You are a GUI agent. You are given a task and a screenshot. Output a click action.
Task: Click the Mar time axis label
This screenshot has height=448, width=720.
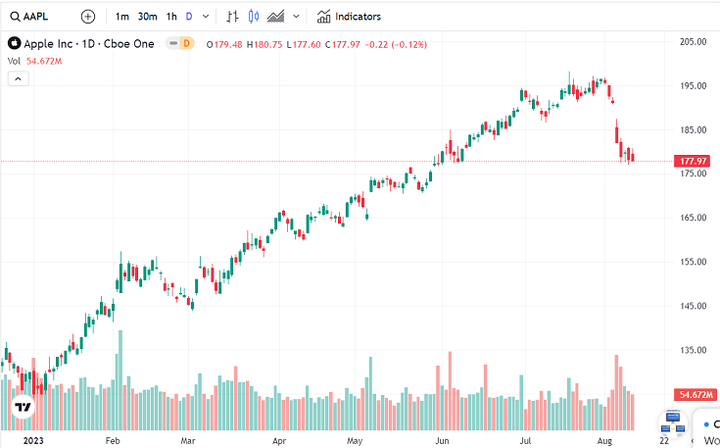click(187, 441)
